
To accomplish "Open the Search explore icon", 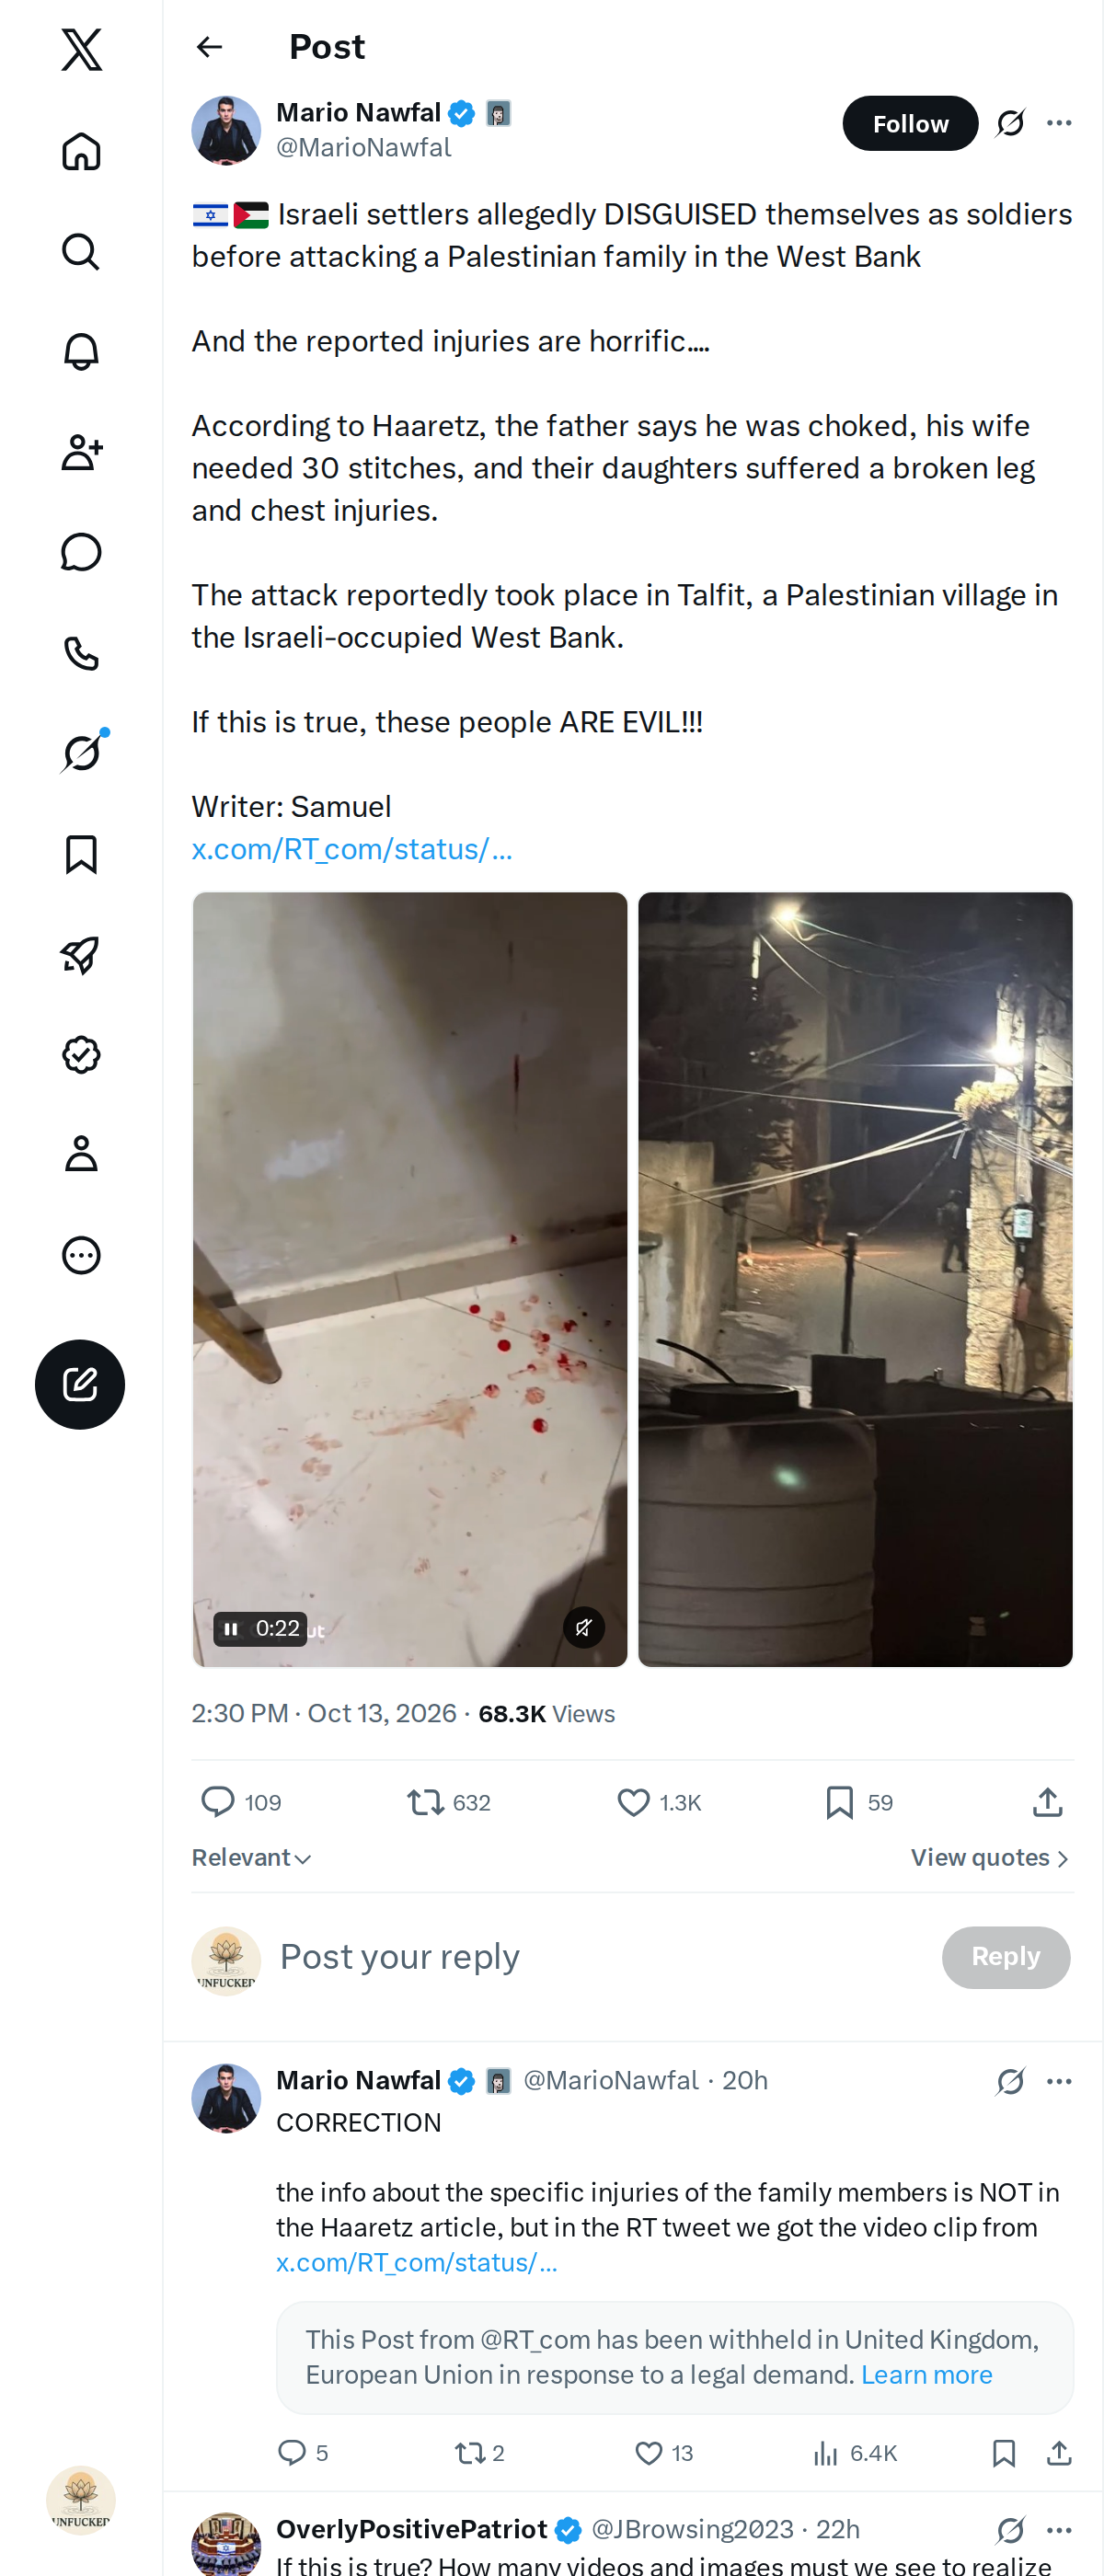I will pos(81,252).
